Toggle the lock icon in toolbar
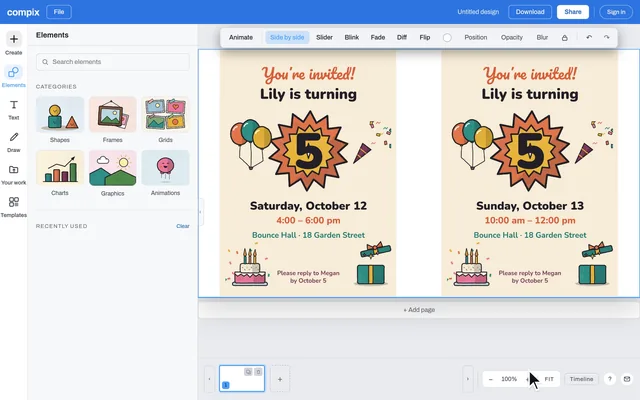Image resolution: width=640 pixels, height=400 pixels. [564, 38]
